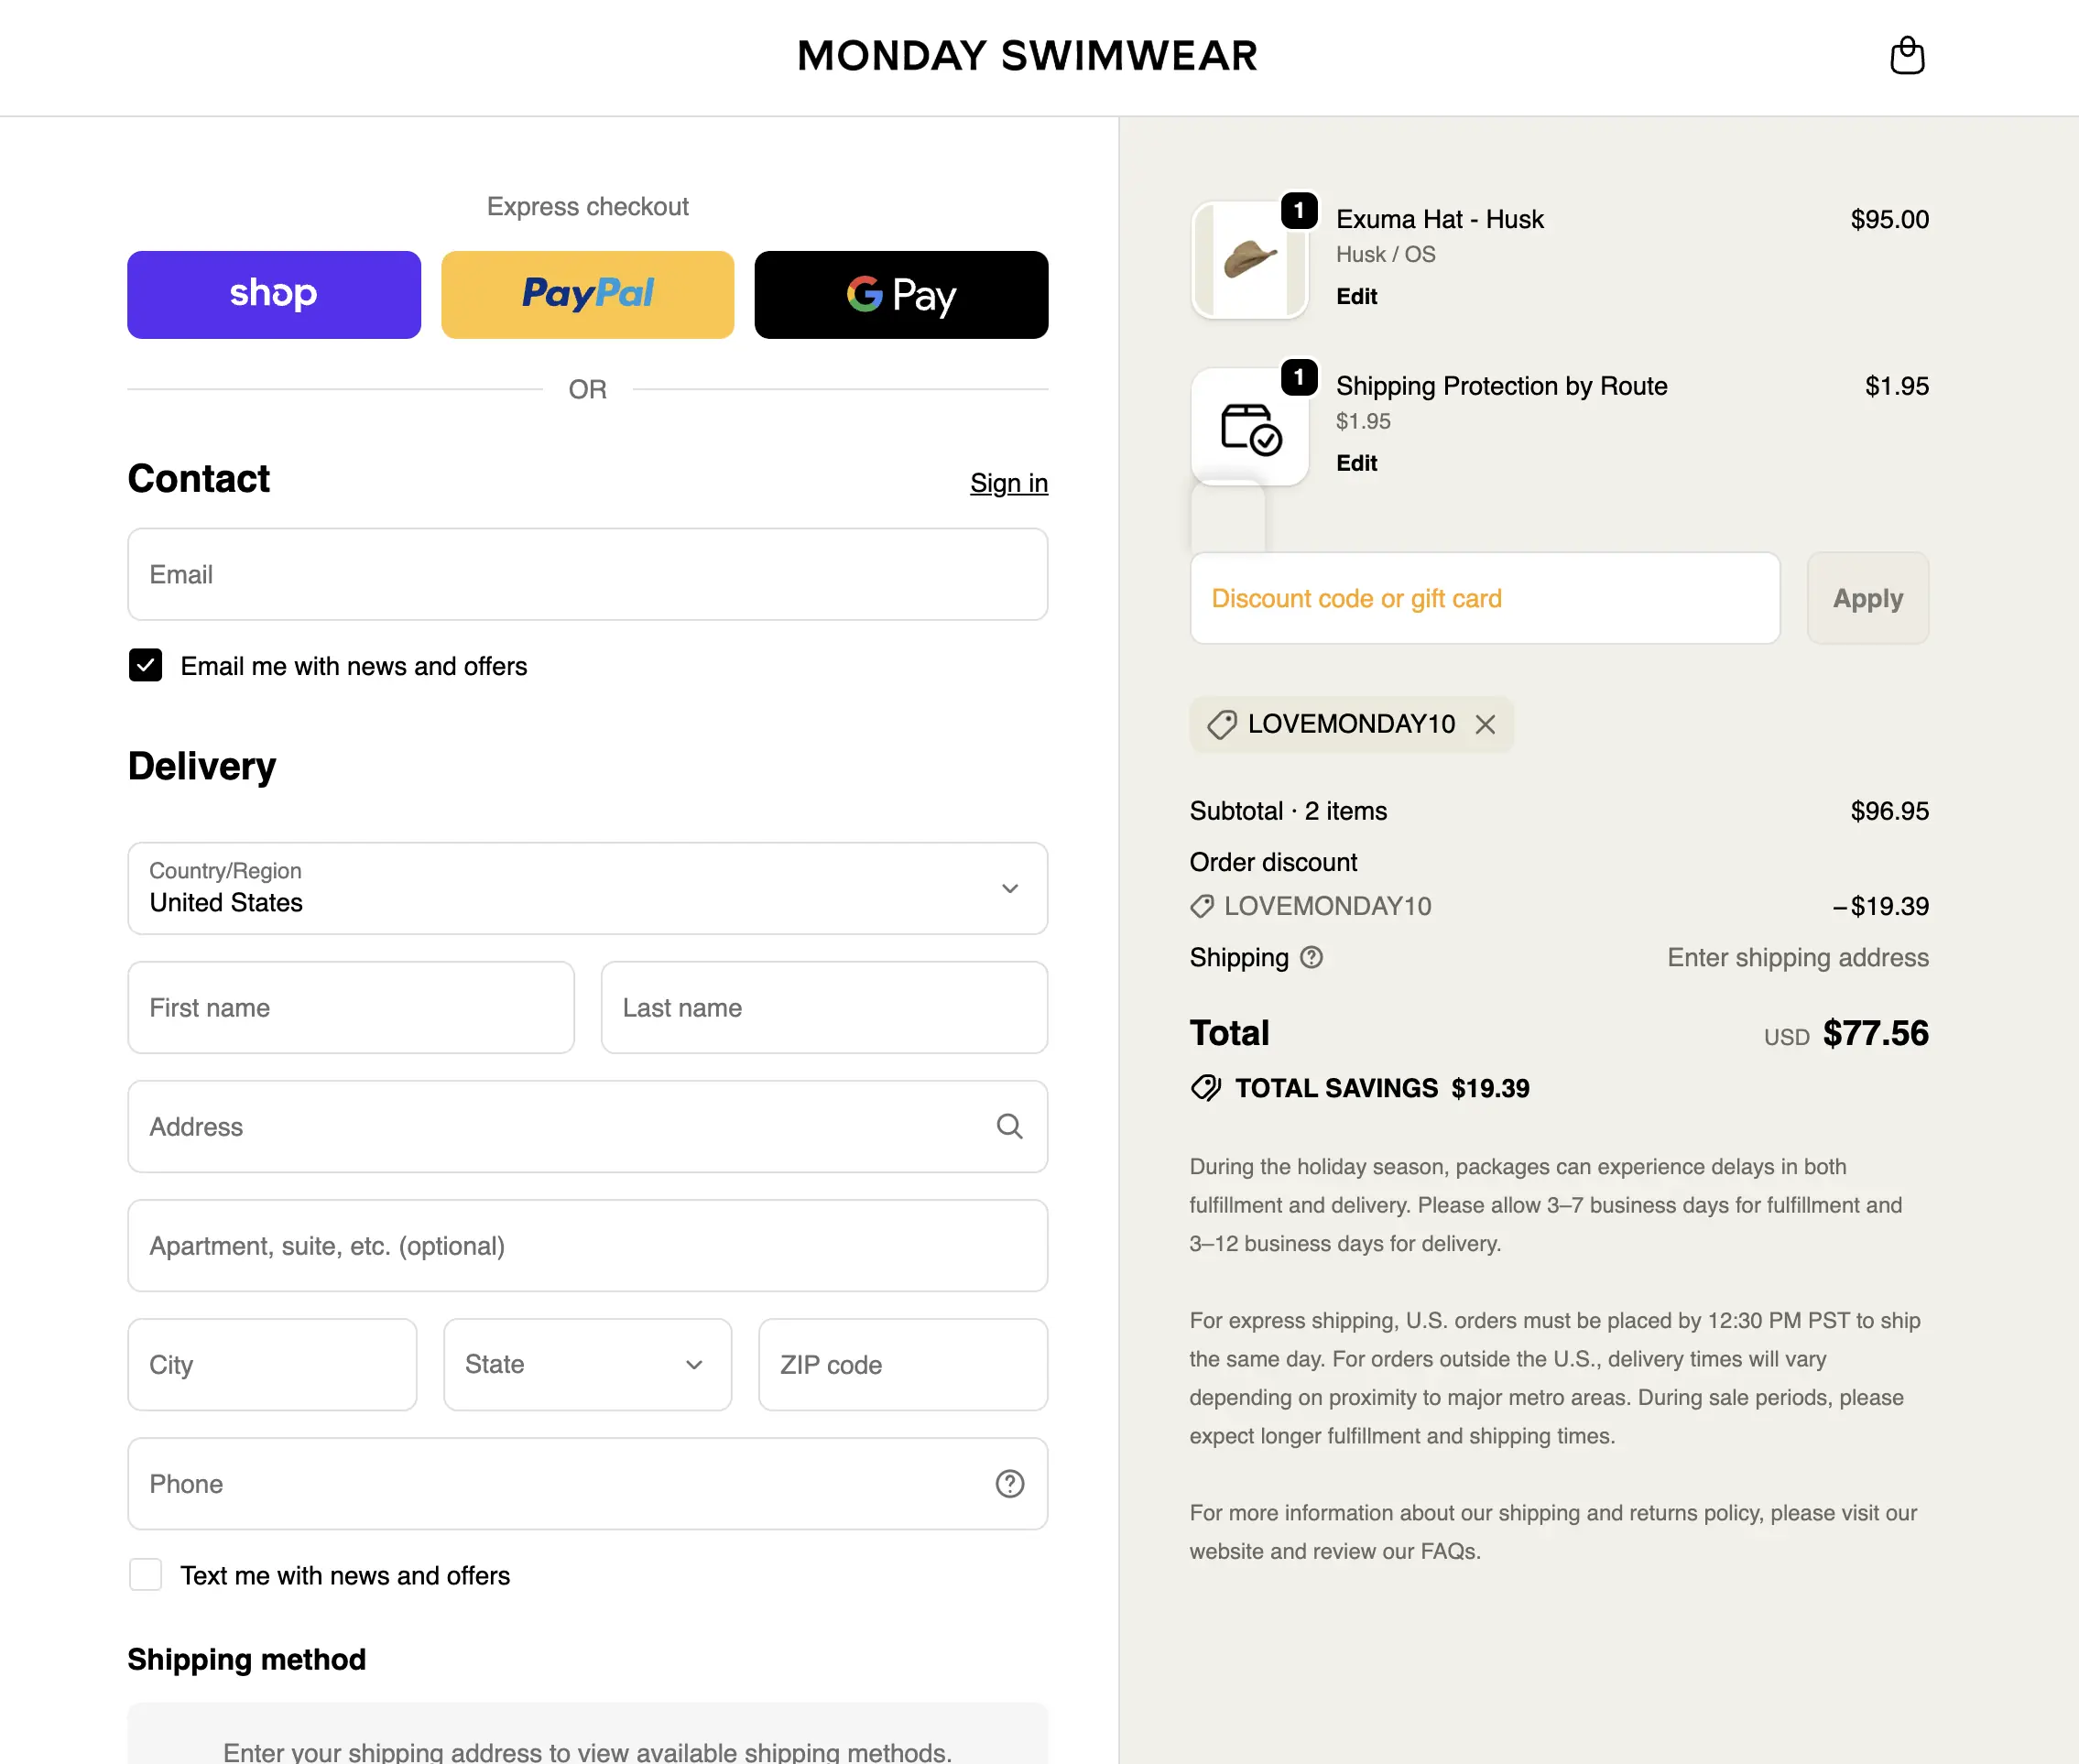This screenshot has height=1764, width=2079.
Task: Open the Country/Region dropdown
Action: [587, 888]
